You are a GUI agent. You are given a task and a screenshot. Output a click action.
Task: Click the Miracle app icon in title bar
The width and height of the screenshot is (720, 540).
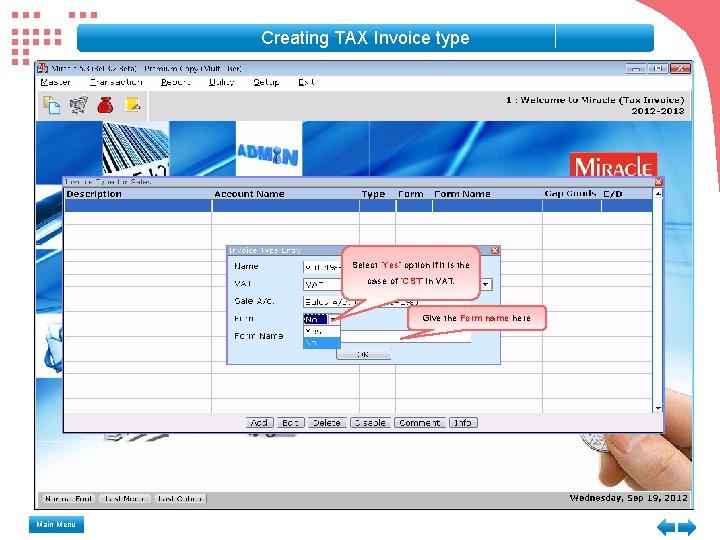43,68
